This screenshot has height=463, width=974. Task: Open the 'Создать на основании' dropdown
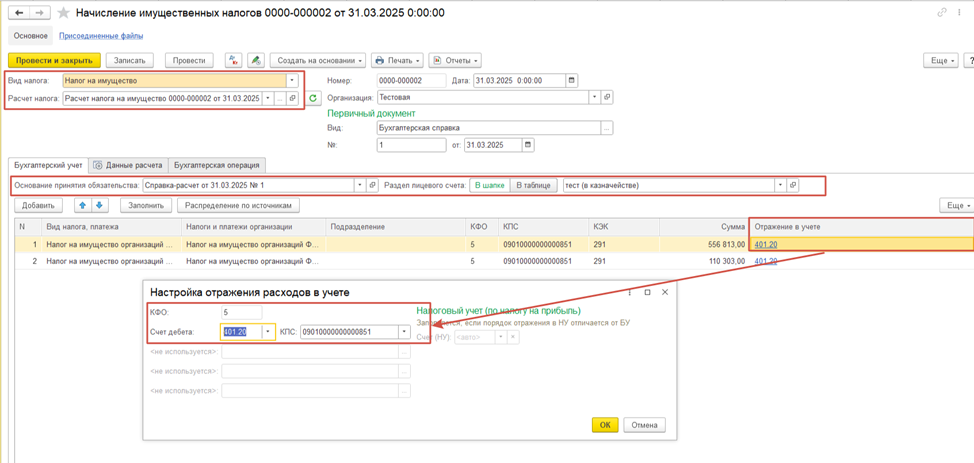tap(318, 60)
